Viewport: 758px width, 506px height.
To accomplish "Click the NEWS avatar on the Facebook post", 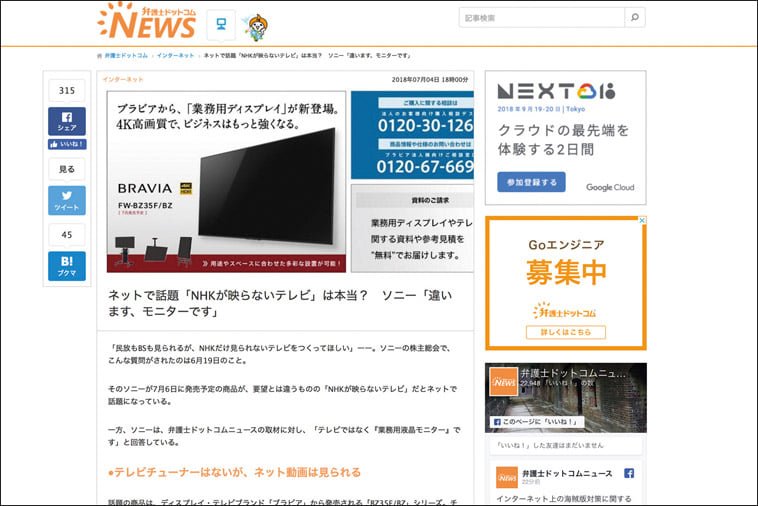I will 507,477.
